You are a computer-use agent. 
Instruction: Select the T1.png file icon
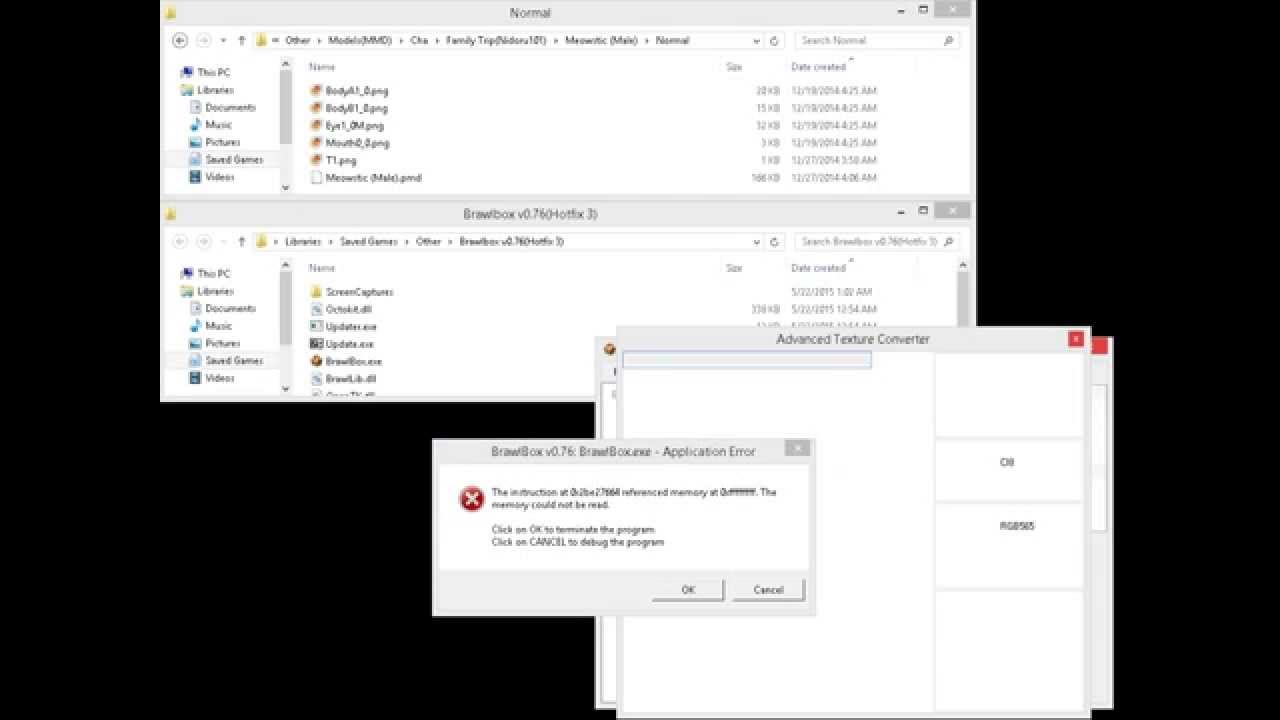[316, 160]
